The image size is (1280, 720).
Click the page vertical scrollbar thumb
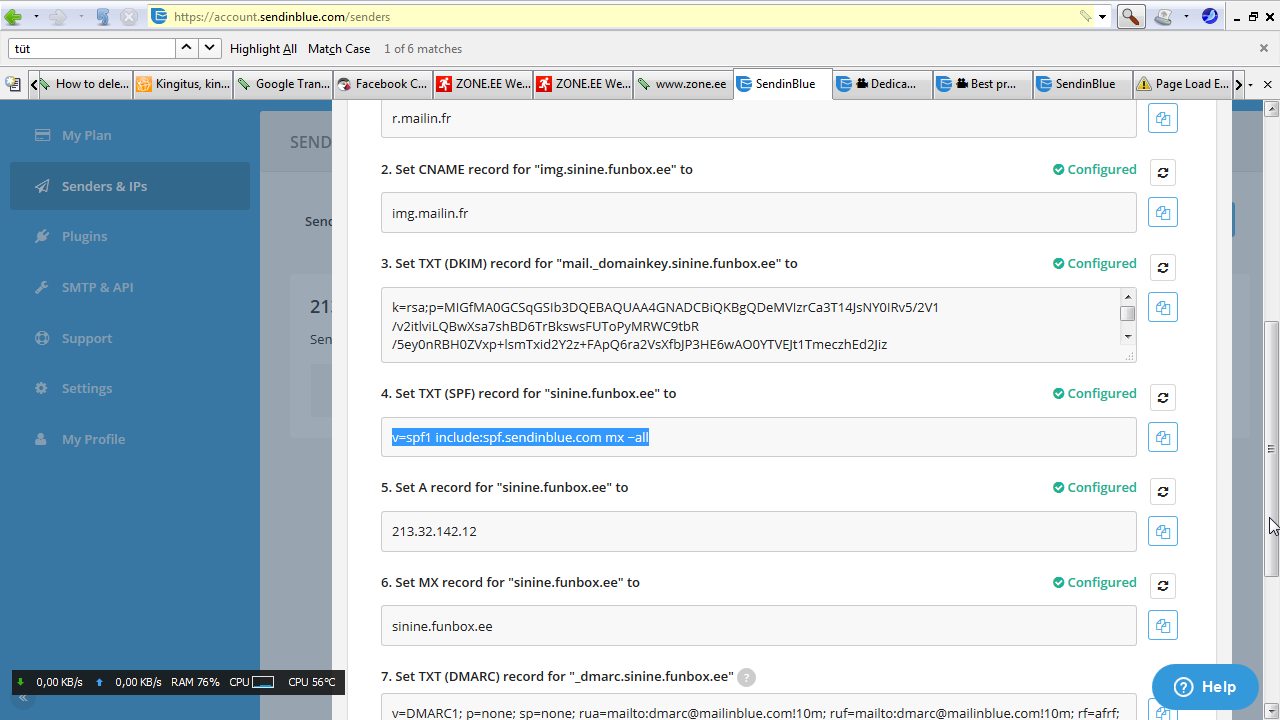[1272, 449]
